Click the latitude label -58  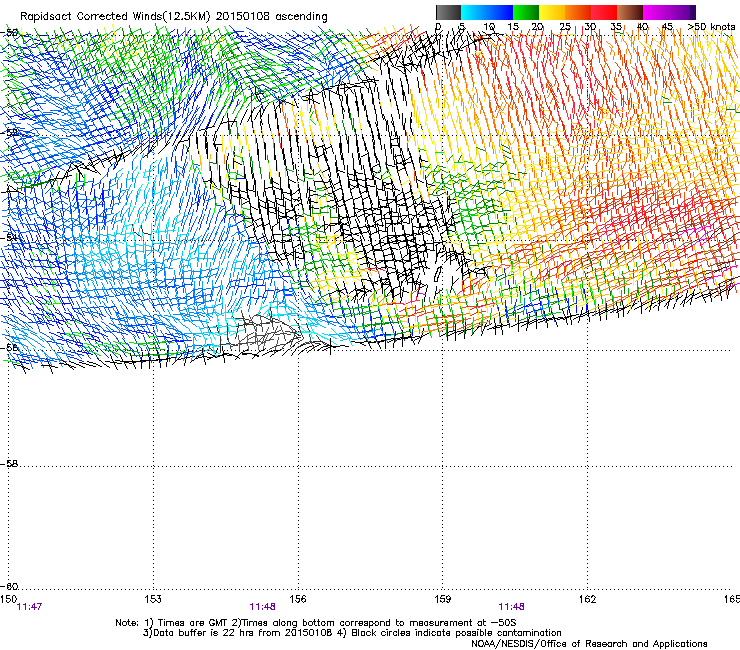click(x=9, y=464)
